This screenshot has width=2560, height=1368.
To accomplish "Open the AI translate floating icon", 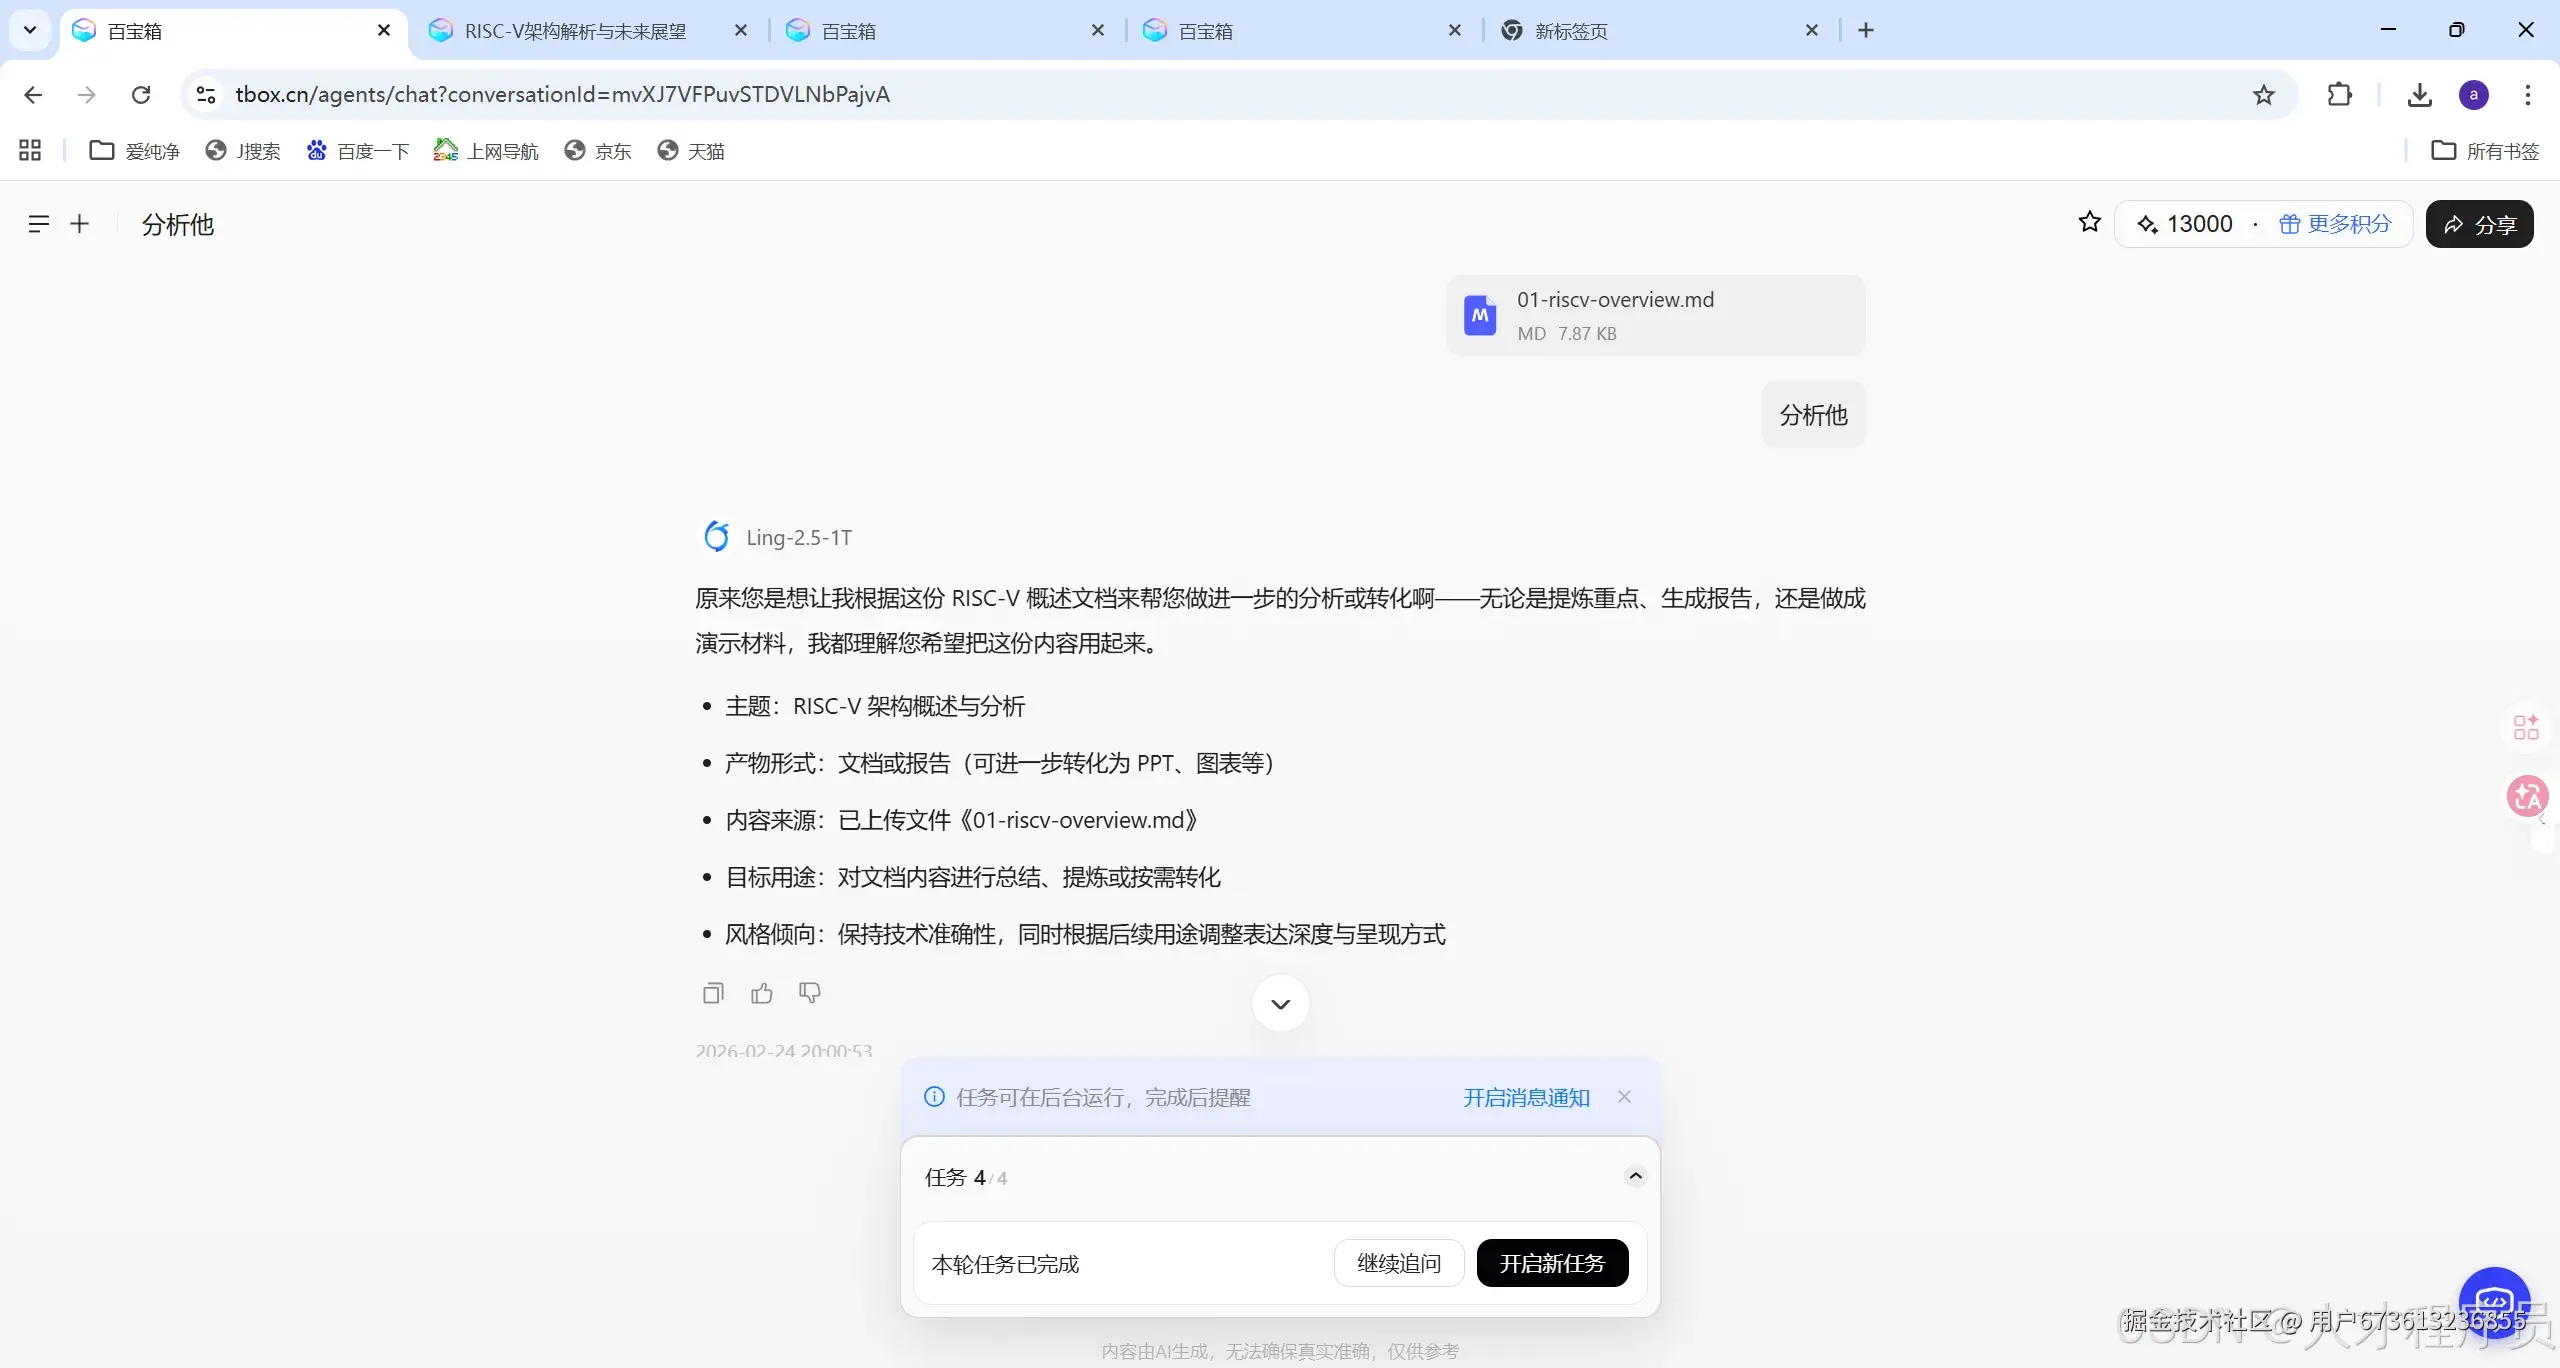I will coord(2527,796).
